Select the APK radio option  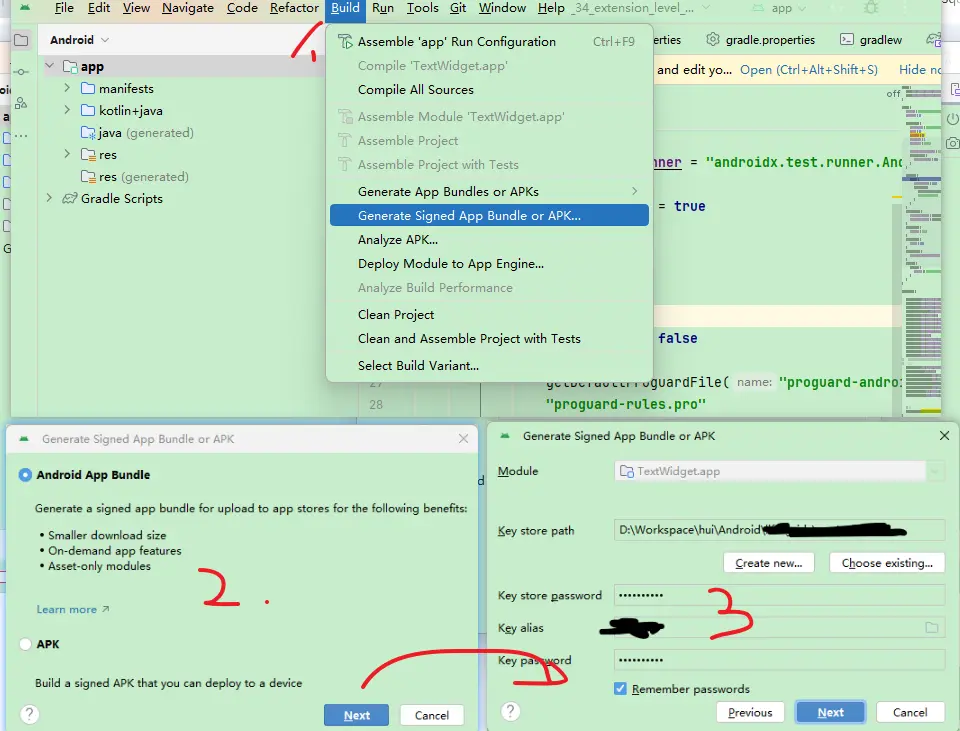click(x=26, y=644)
